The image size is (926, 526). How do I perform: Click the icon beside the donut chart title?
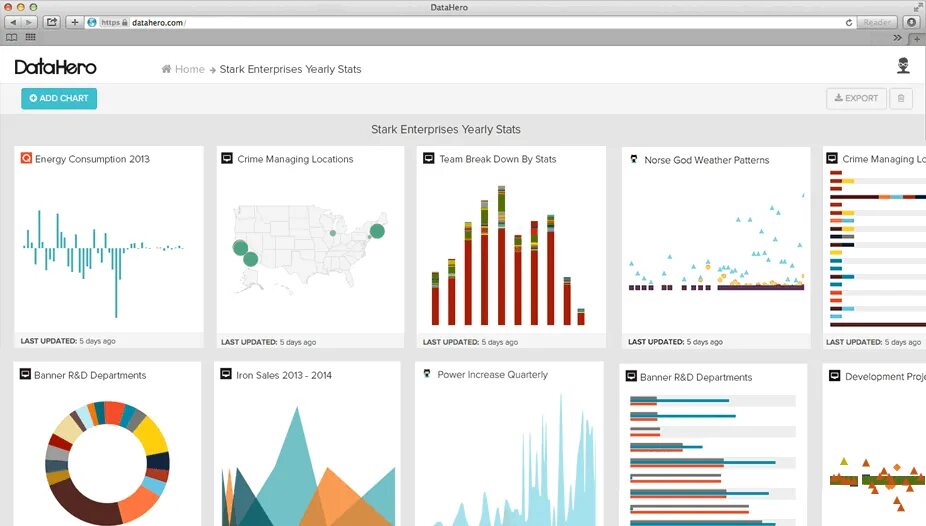pyautogui.click(x=25, y=374)
